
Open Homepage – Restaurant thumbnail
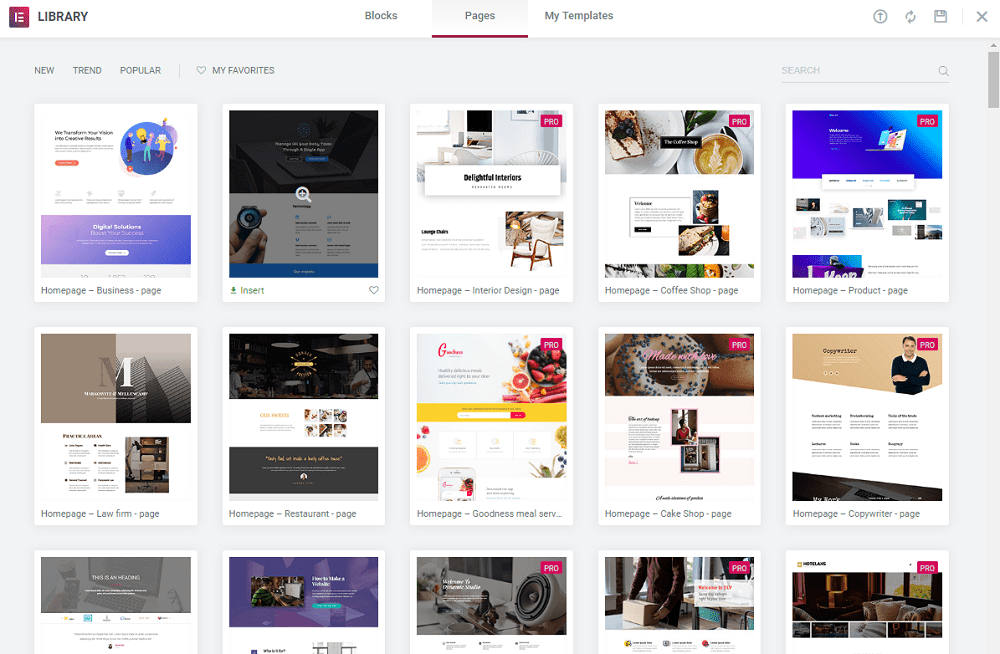coord(304,417)
